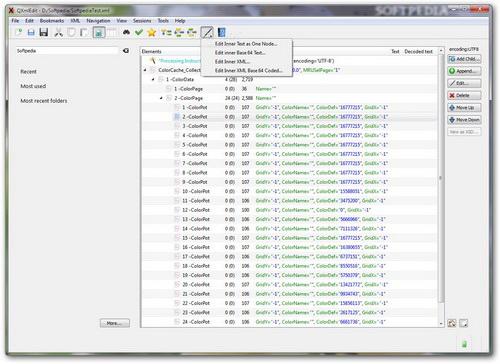Clear the search field with the arrow icon

126,51
